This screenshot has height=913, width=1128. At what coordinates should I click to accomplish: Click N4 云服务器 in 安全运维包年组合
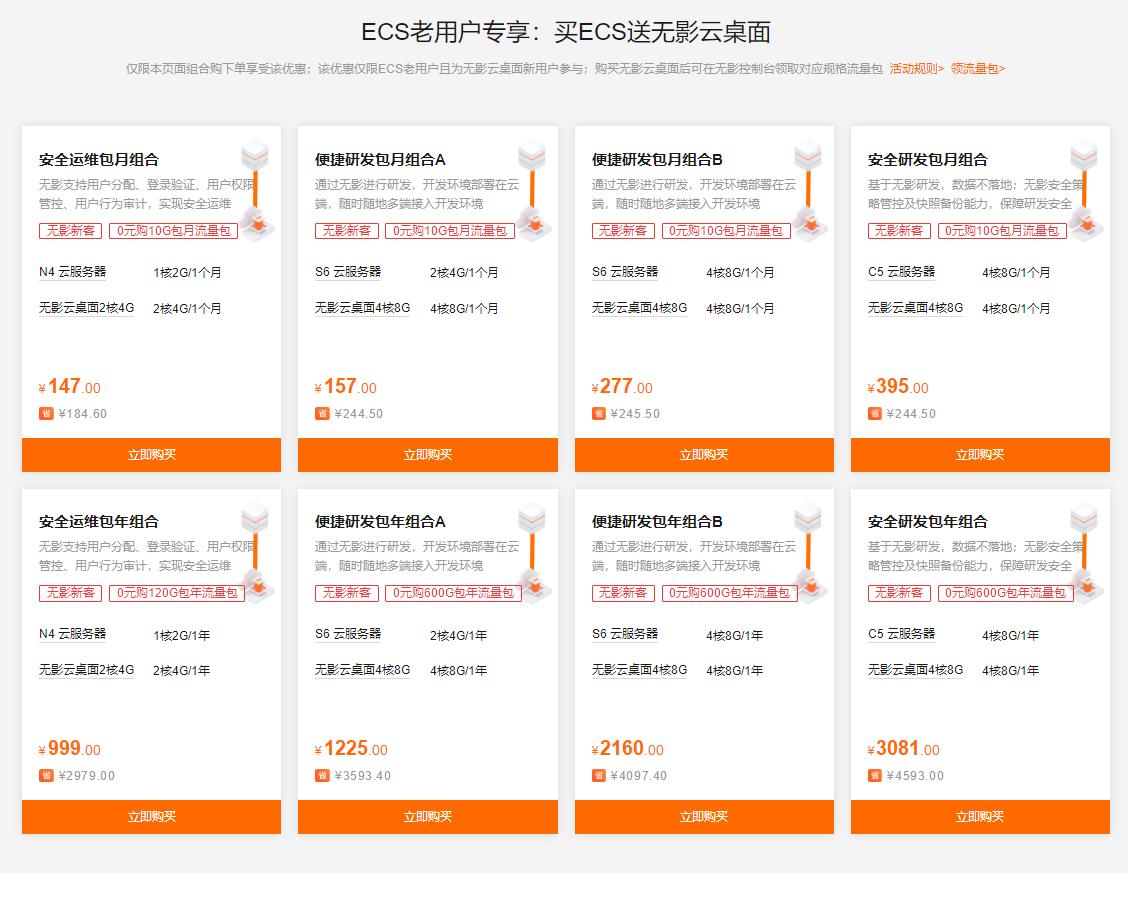[x=73, y=634]
